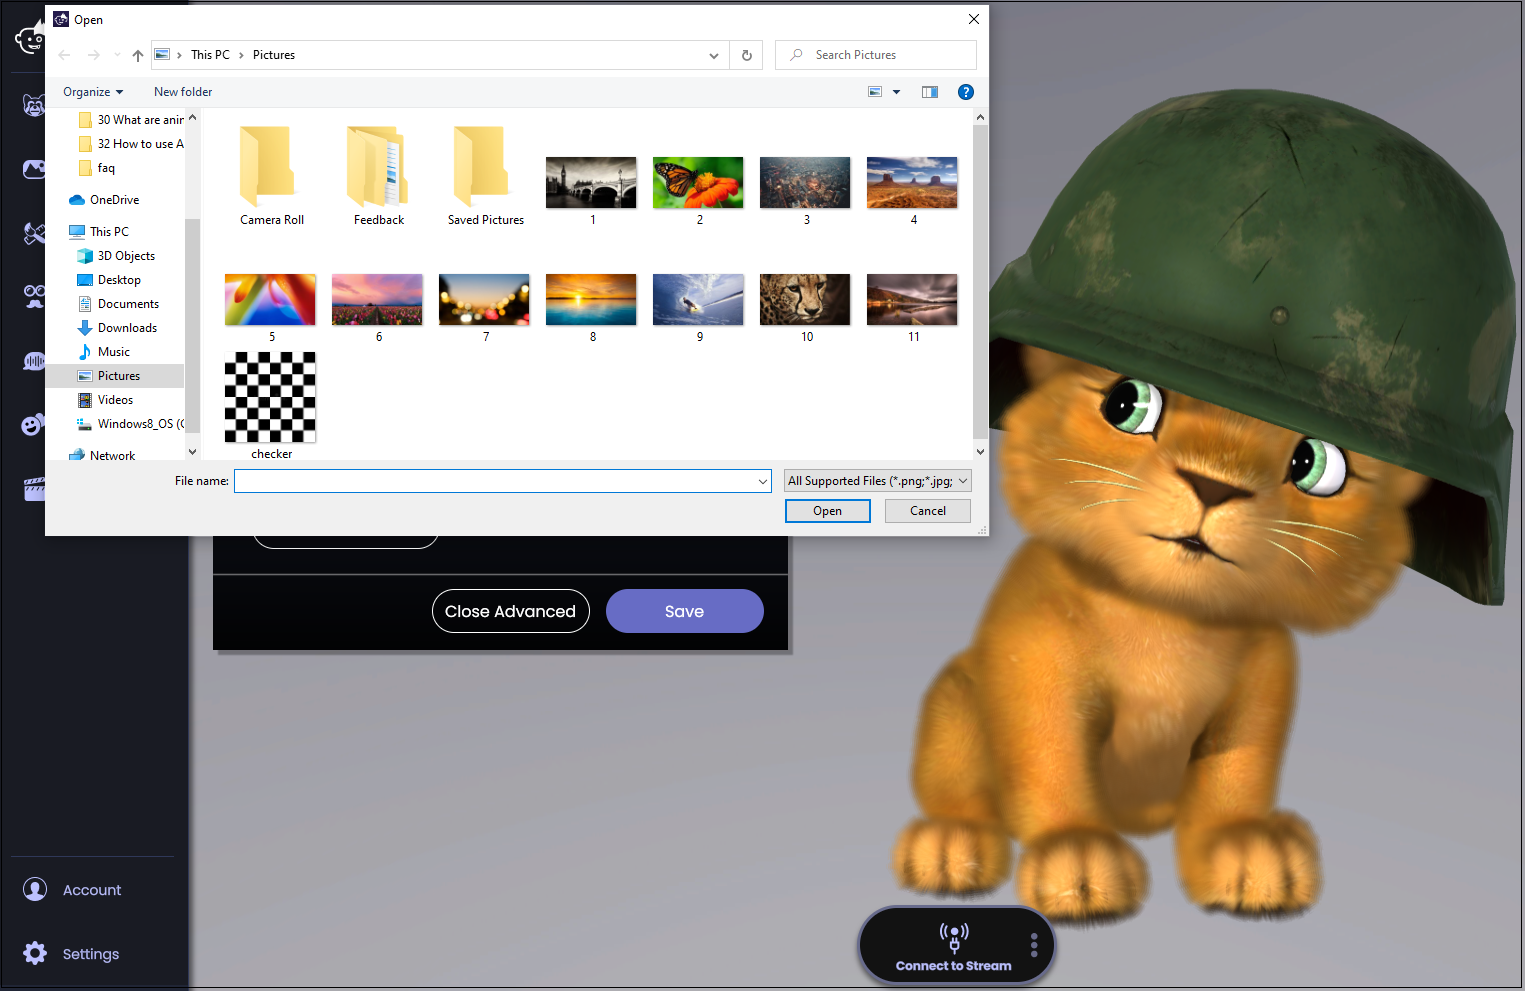The height and width of the screenshot is (991, 1525).
Task: Click This PC in the address breadcrumb
Action: (x=210, y=55)
